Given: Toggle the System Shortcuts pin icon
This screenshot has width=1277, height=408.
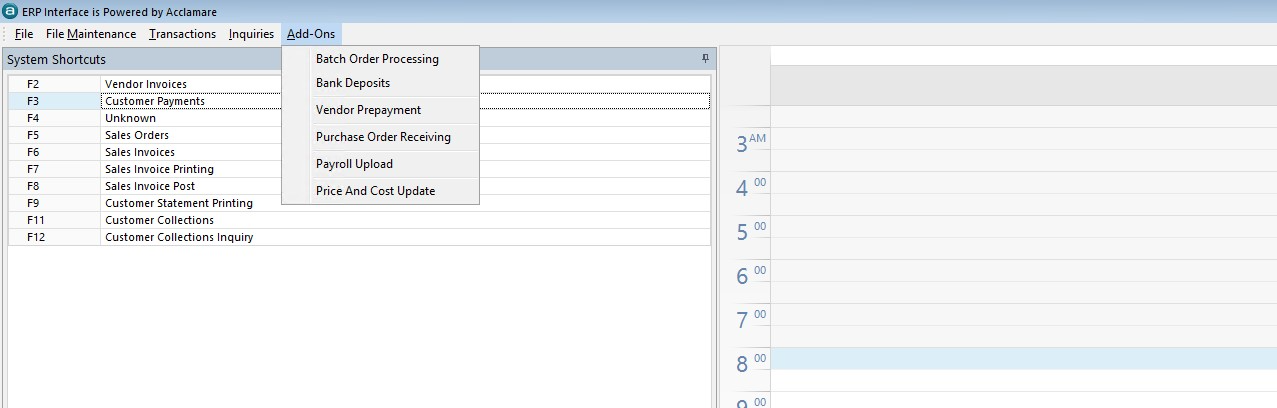Looking at the screenshot, I should 705,59.
